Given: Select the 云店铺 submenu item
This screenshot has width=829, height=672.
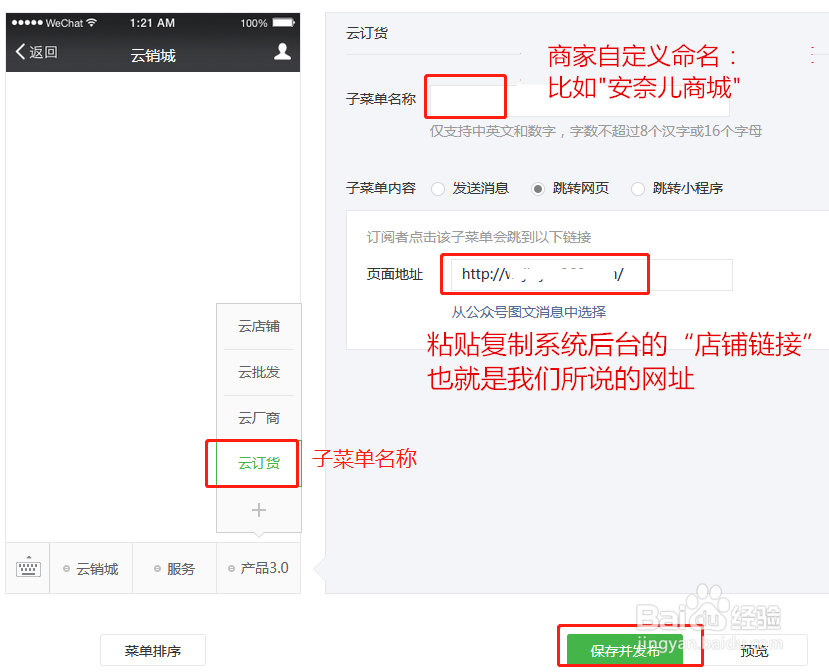Looking at the screenshot, I should (259, 326).
